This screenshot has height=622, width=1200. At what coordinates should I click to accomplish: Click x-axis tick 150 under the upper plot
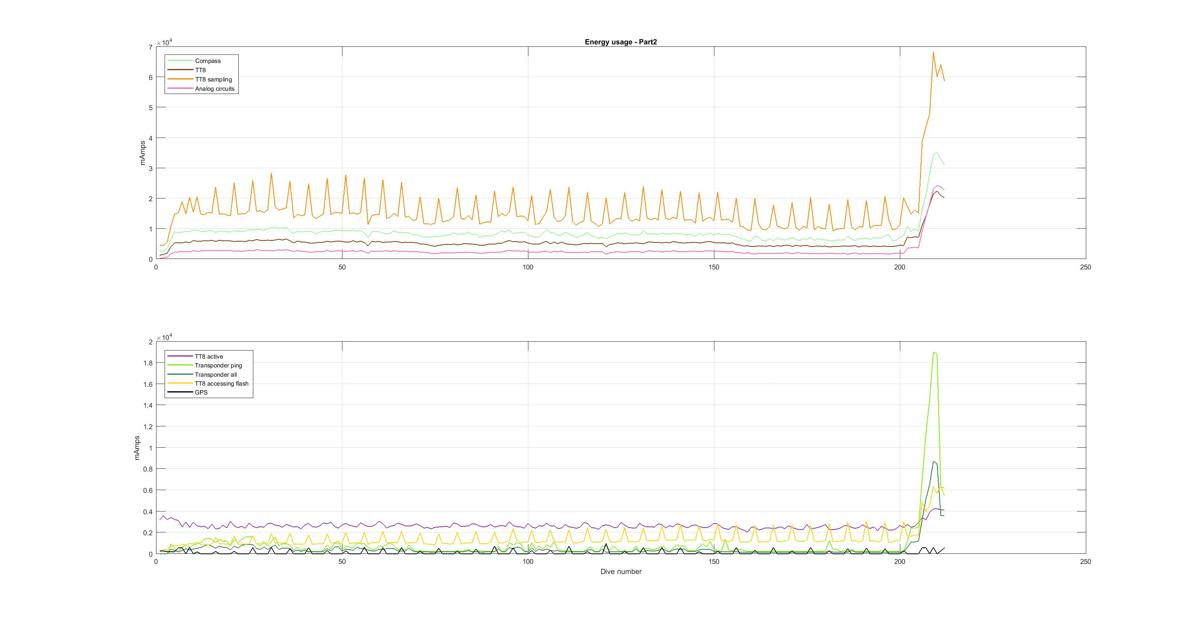(x=714, y=267)
